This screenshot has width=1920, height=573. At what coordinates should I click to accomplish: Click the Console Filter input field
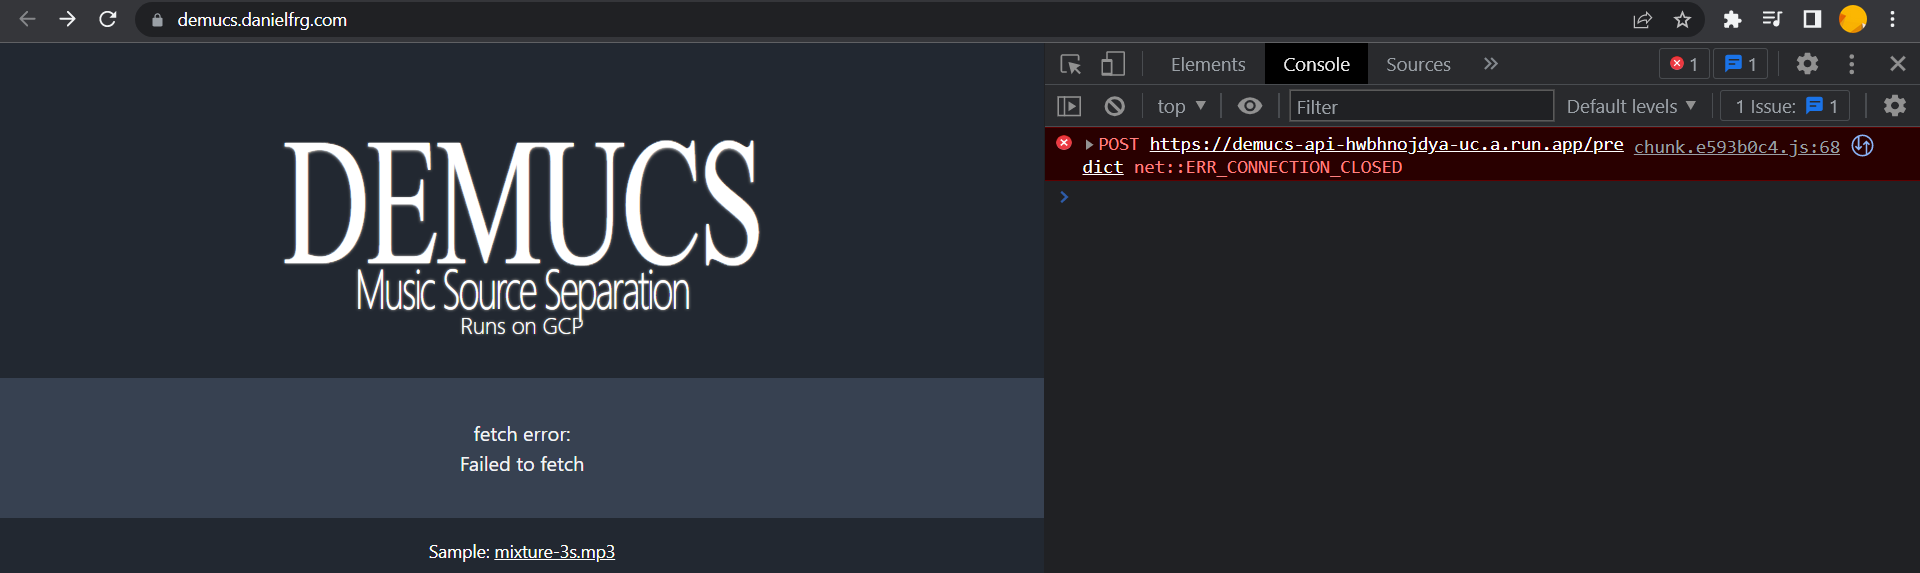1421,106
